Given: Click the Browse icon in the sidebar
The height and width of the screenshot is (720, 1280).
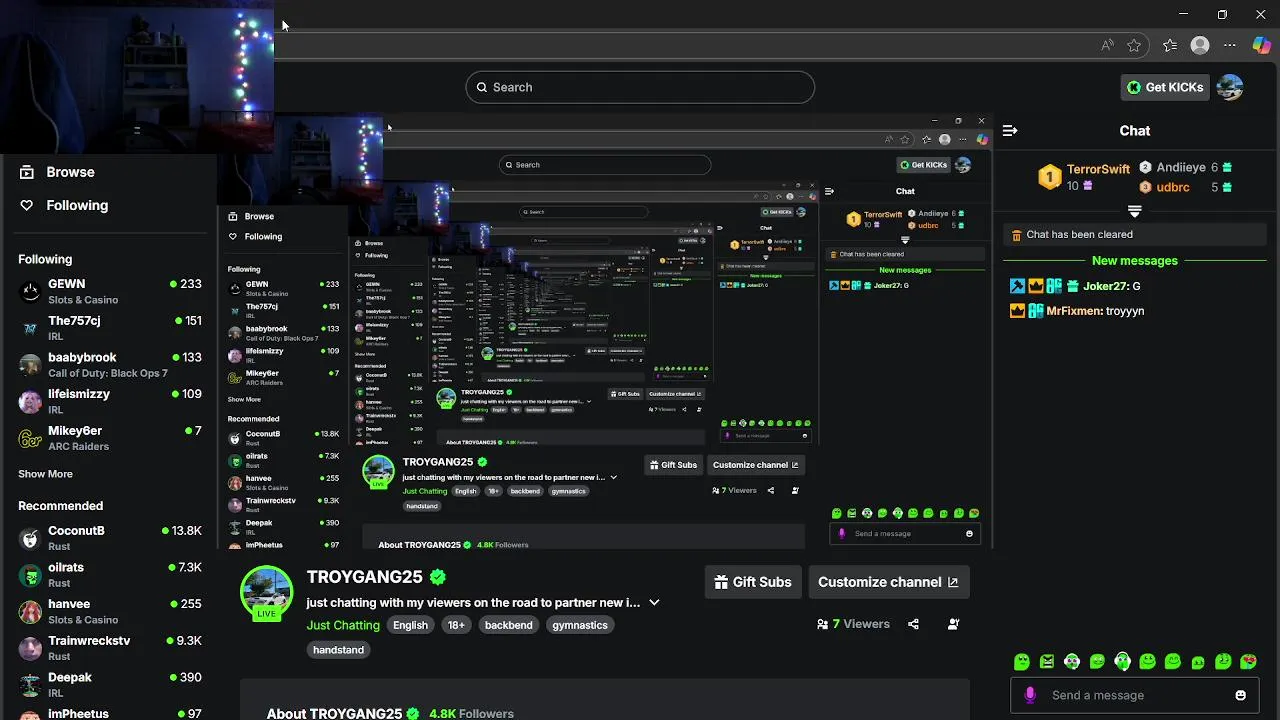Looking at the screenshot, I should (x=27, y=172).
